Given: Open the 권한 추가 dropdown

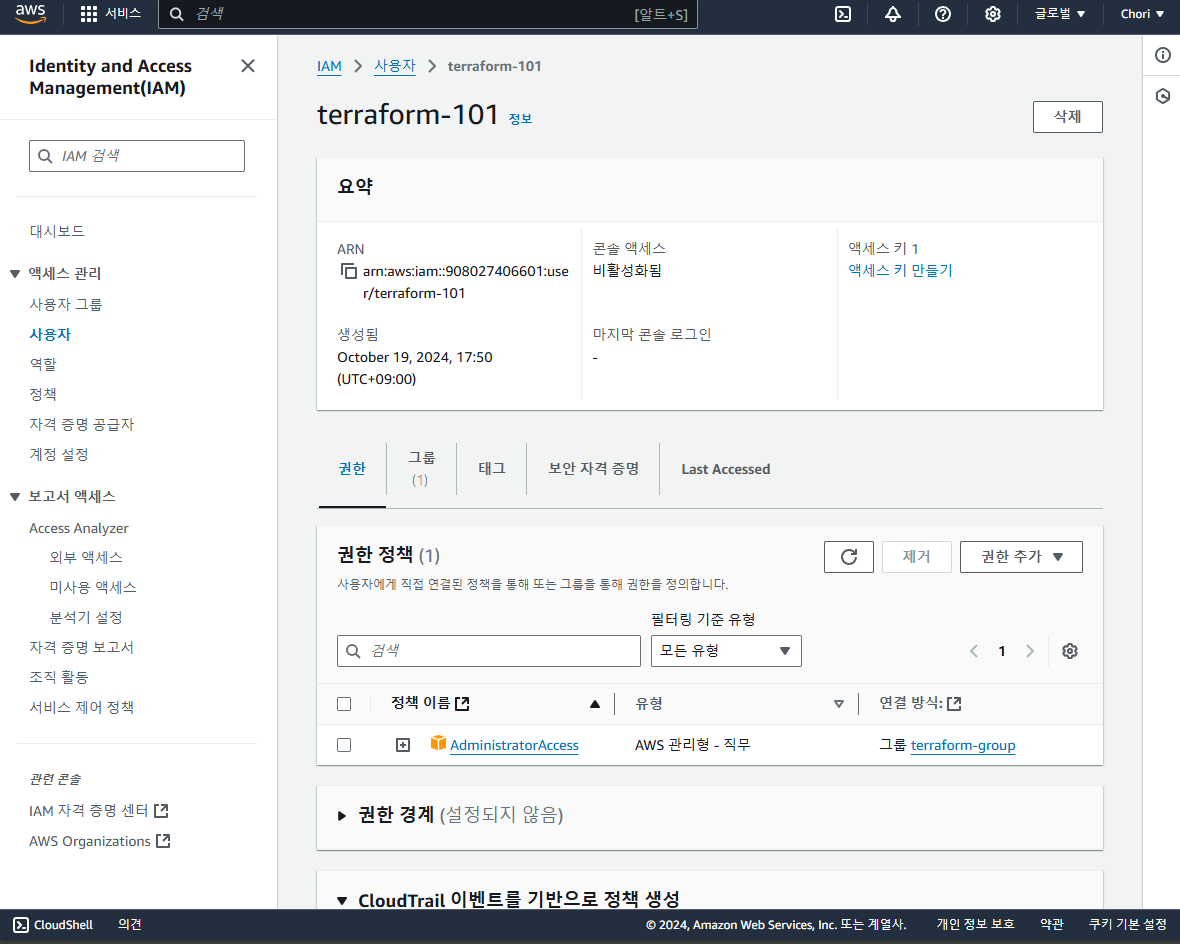Looking at the screenshot, I should point(1021,557).
